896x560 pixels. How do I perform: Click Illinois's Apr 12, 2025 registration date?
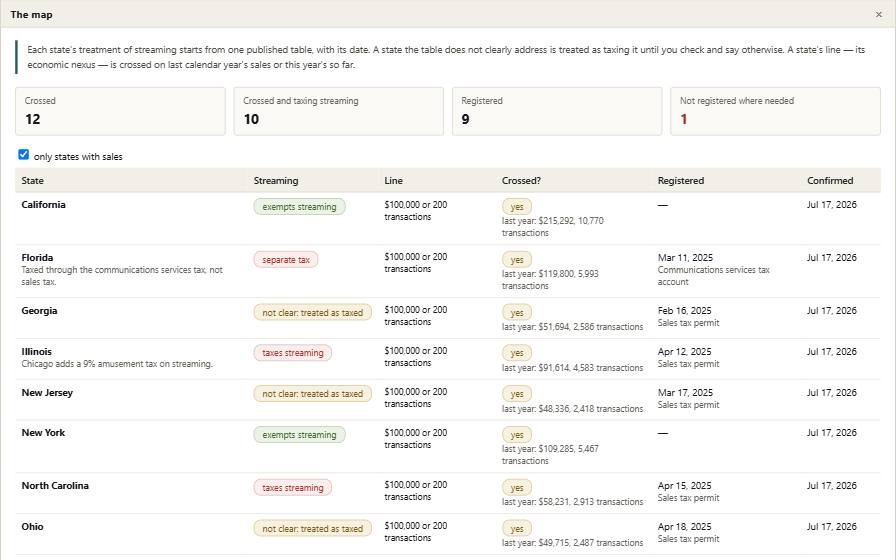(685, 351)
